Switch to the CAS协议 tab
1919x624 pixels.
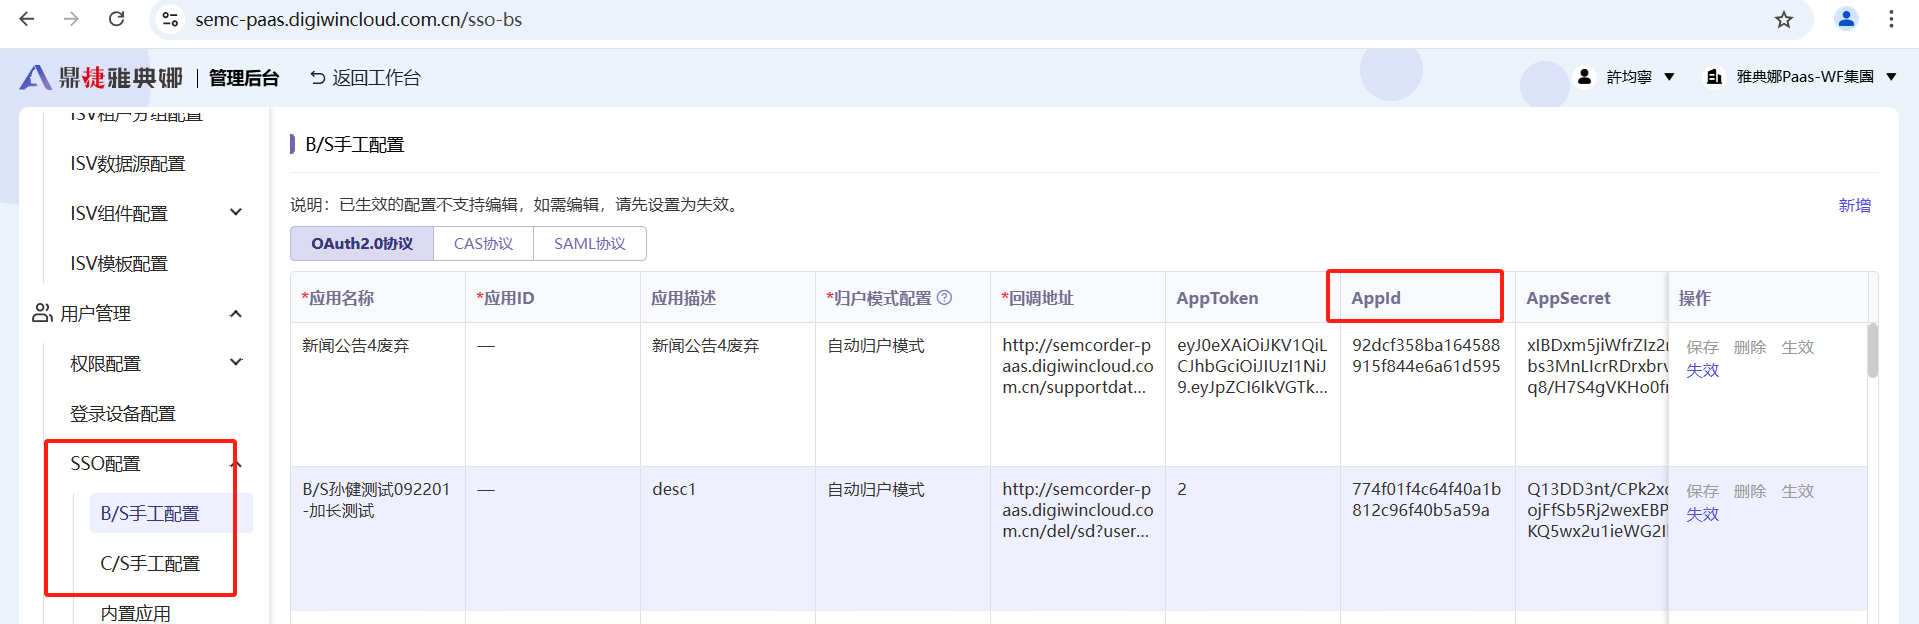click(x=483, y=244)
